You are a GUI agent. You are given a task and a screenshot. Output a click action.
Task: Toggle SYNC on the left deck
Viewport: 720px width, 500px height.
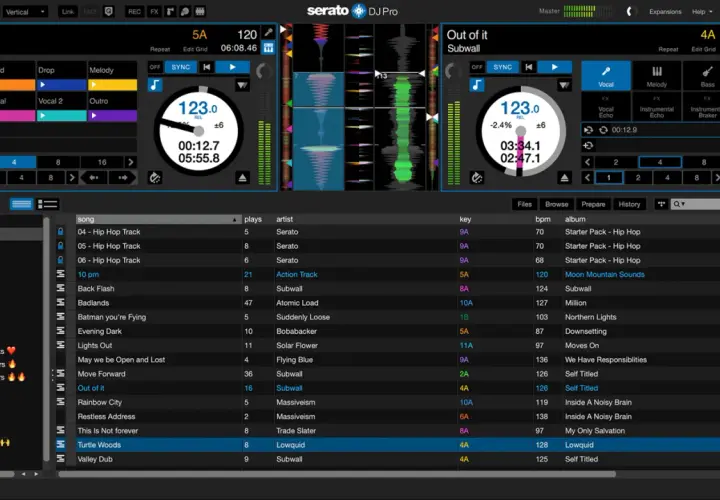(180, 67)
